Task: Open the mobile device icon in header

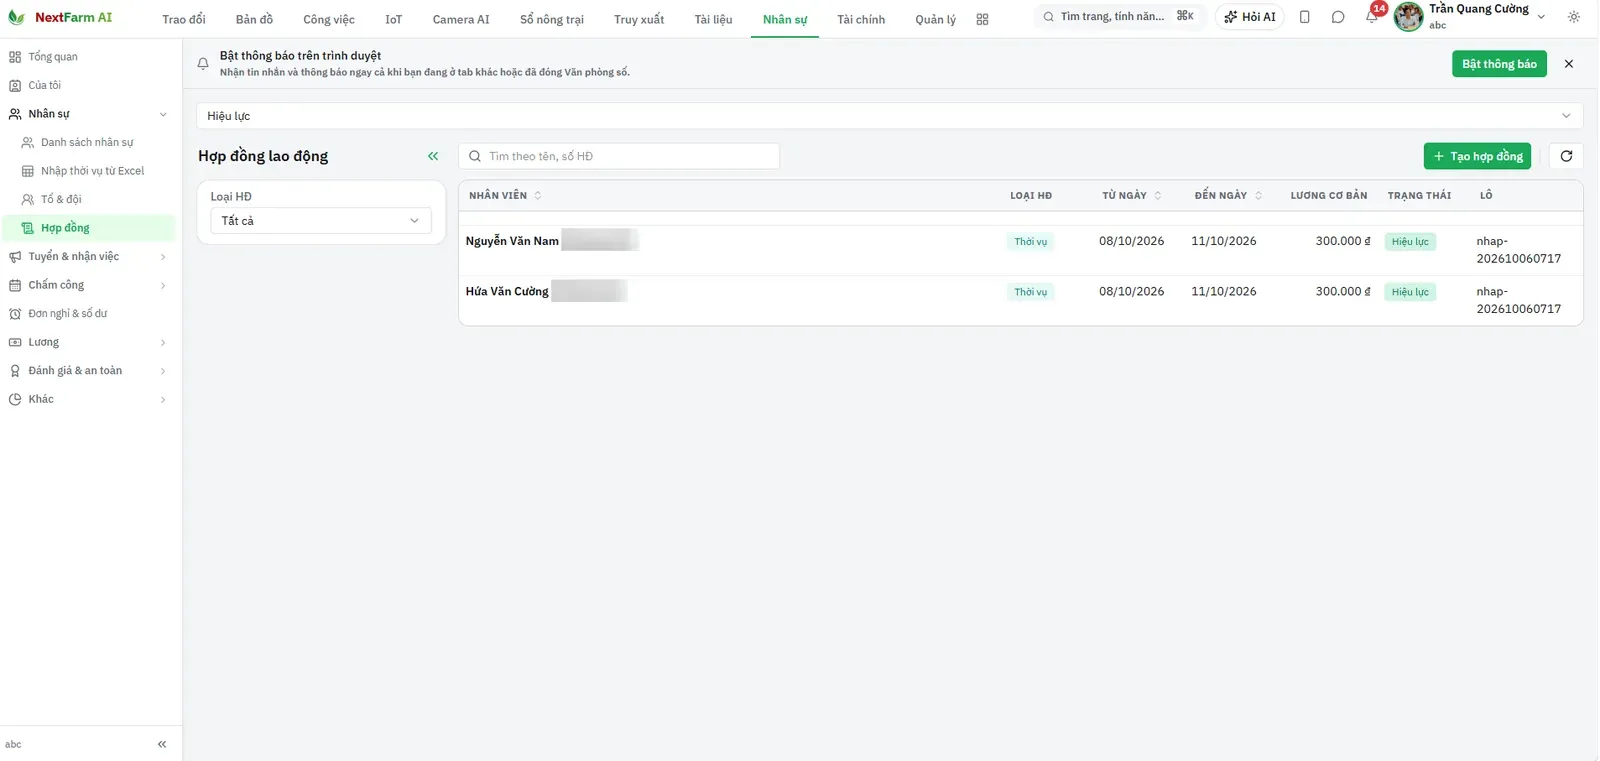Action: 1304,17
